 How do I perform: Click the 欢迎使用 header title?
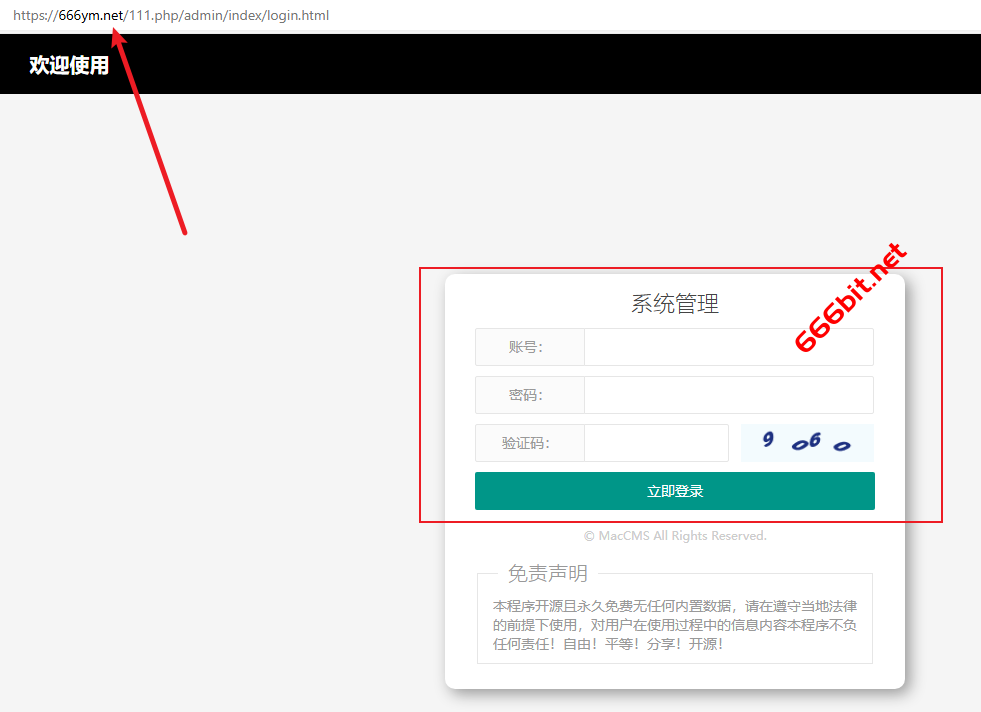tap(69, 65)
